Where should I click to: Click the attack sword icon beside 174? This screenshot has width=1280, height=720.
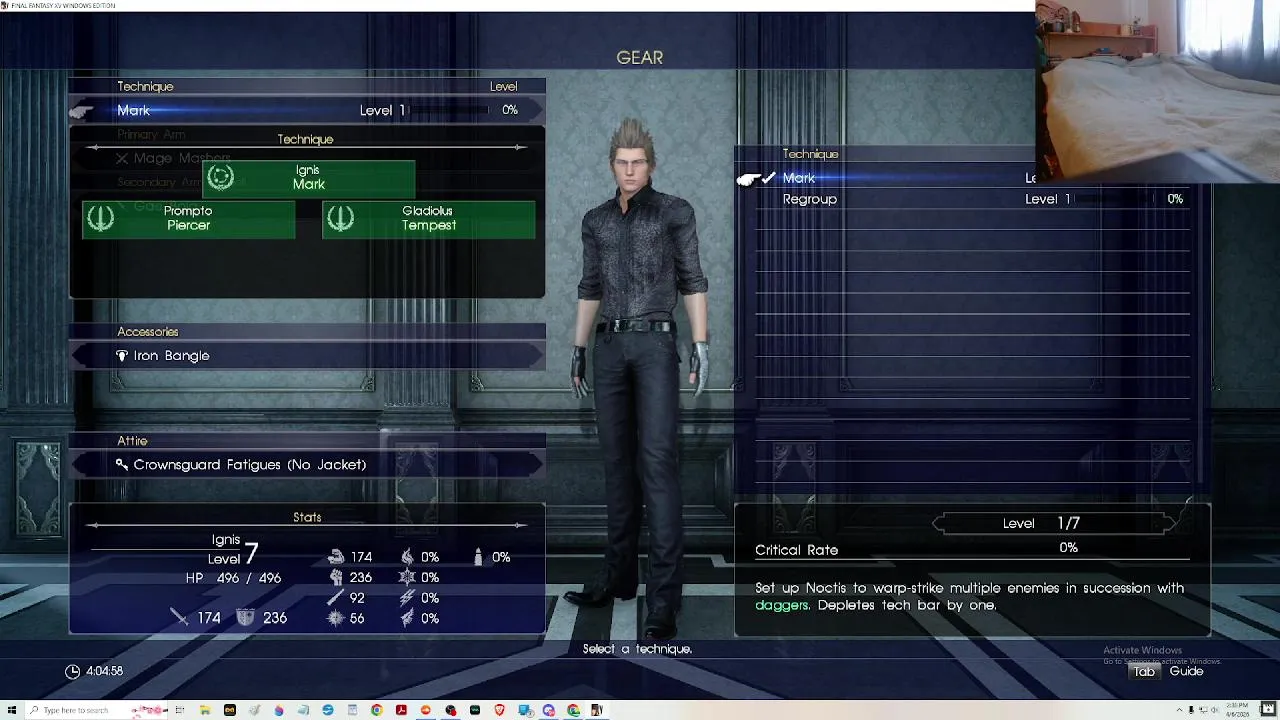pyautogui.click(x=180, y=618)
